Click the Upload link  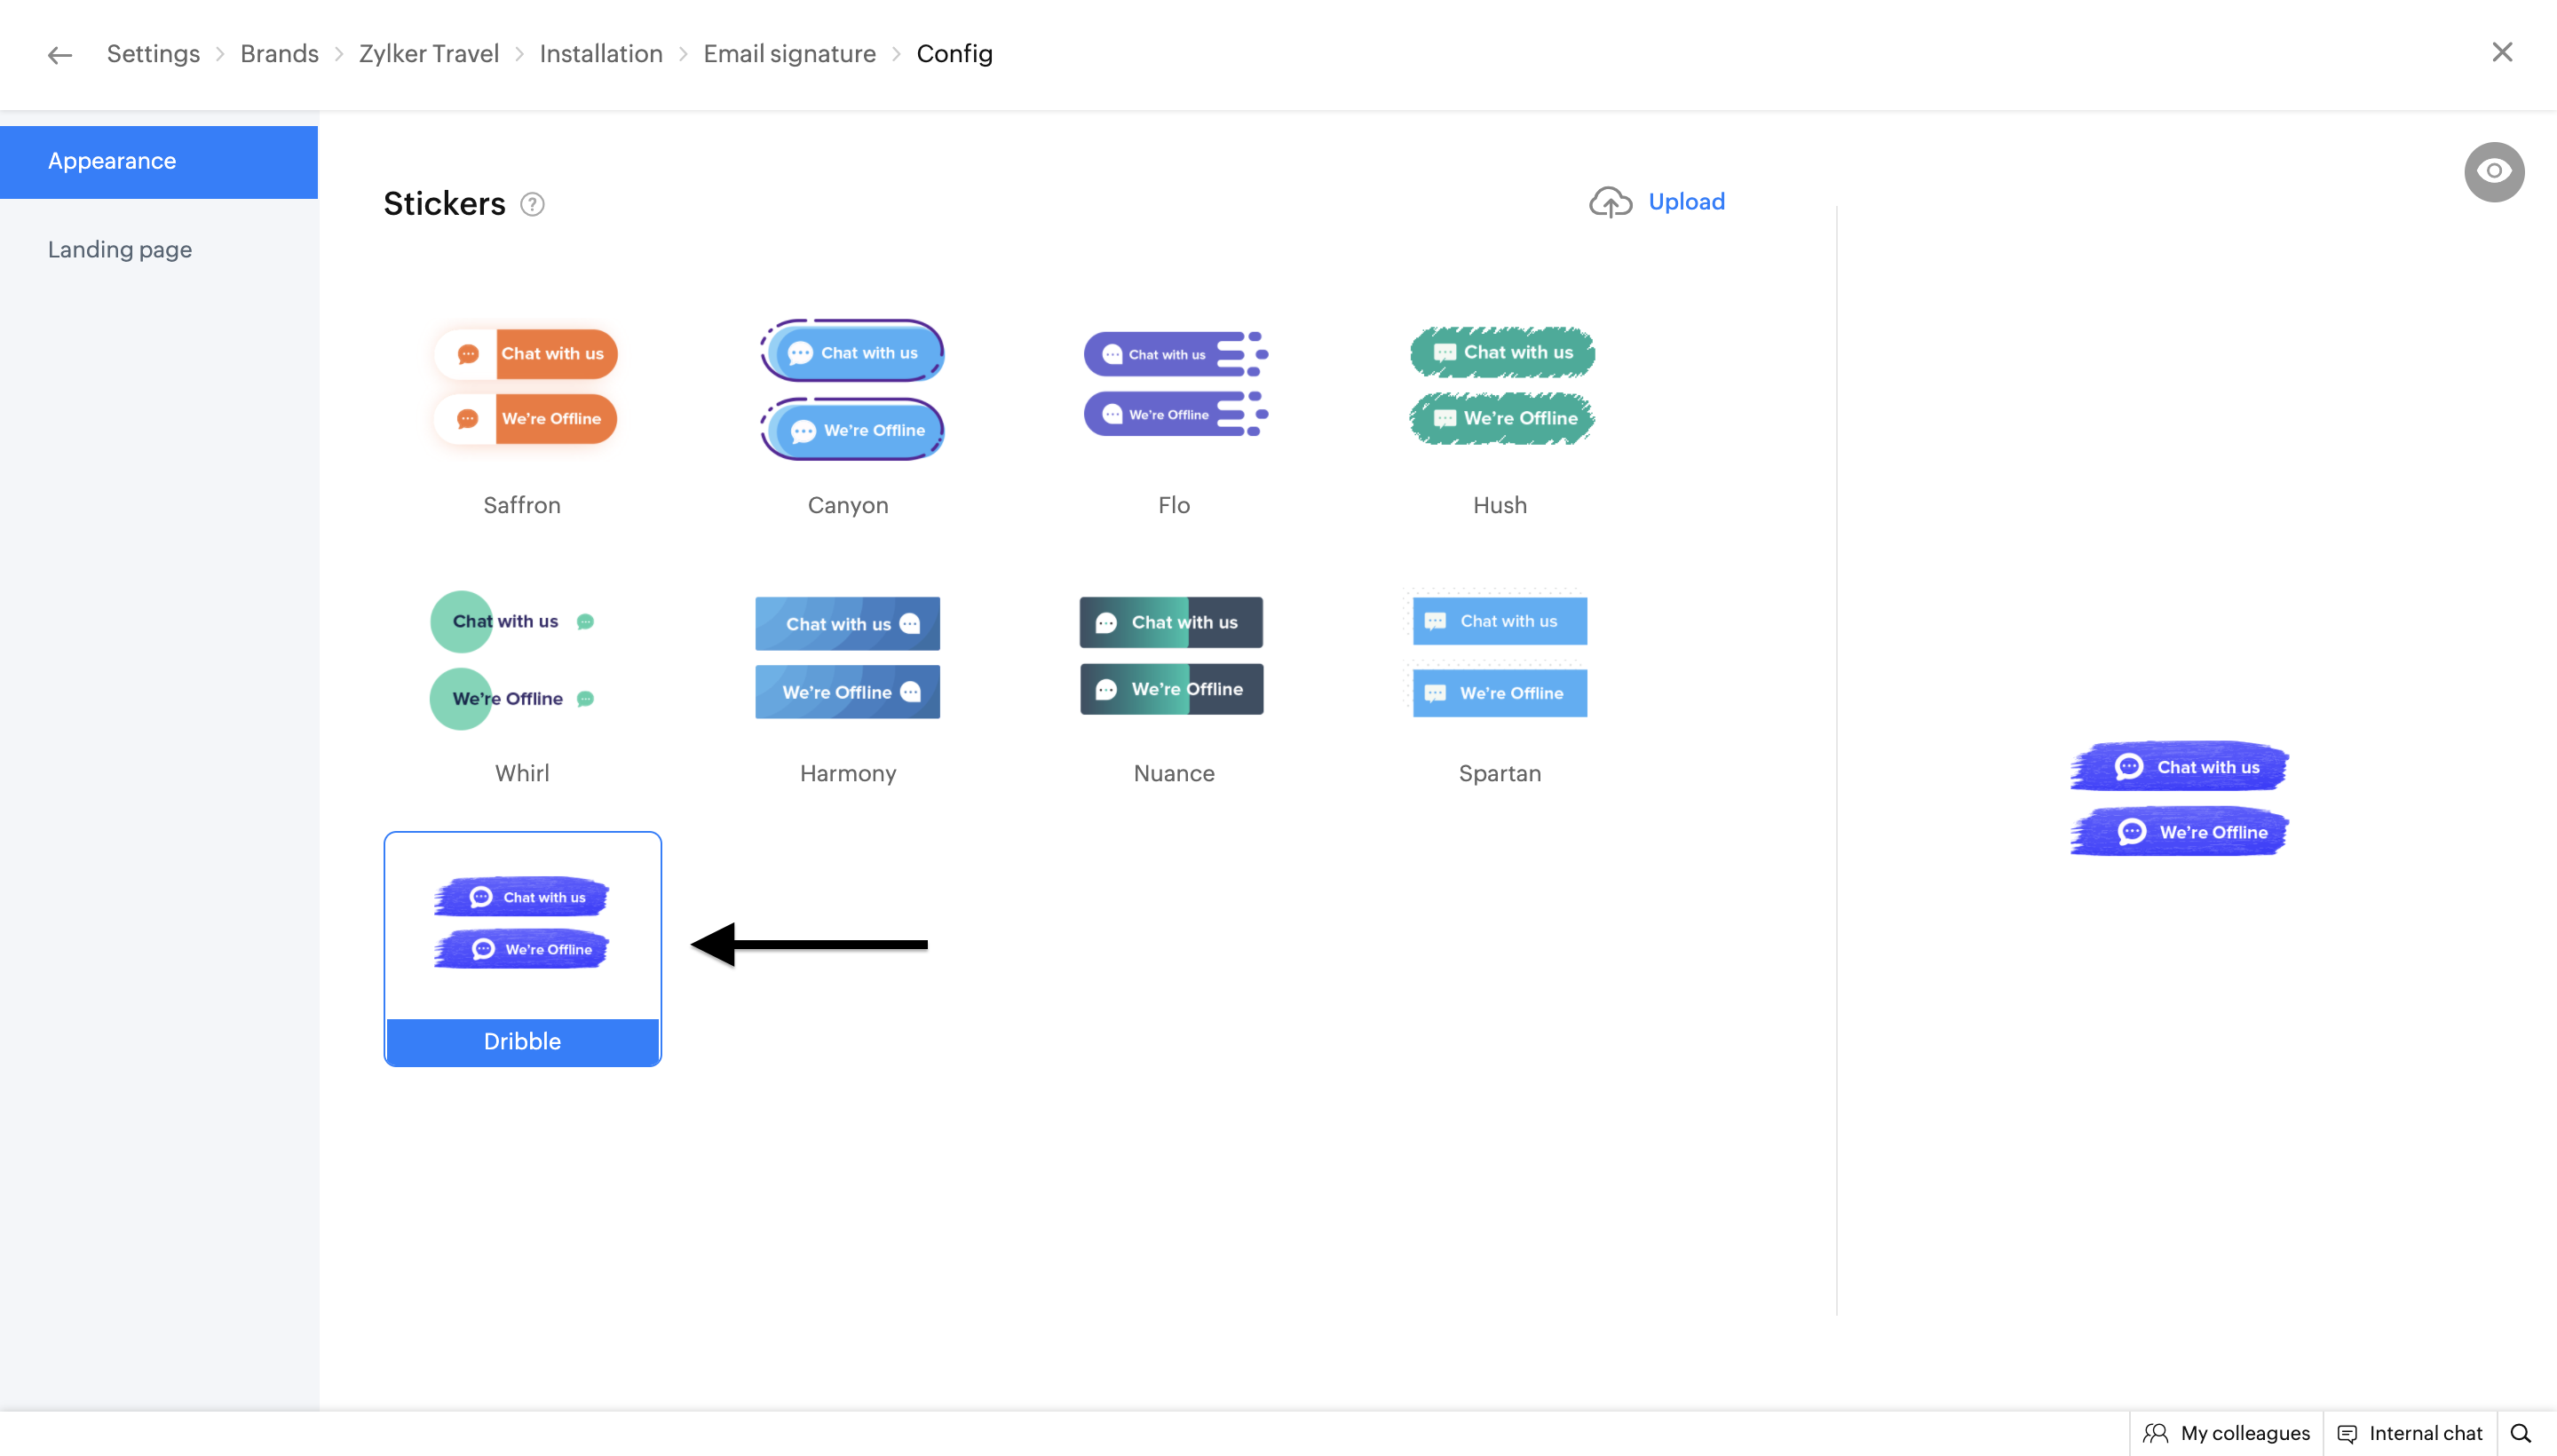pos(1686,202)
